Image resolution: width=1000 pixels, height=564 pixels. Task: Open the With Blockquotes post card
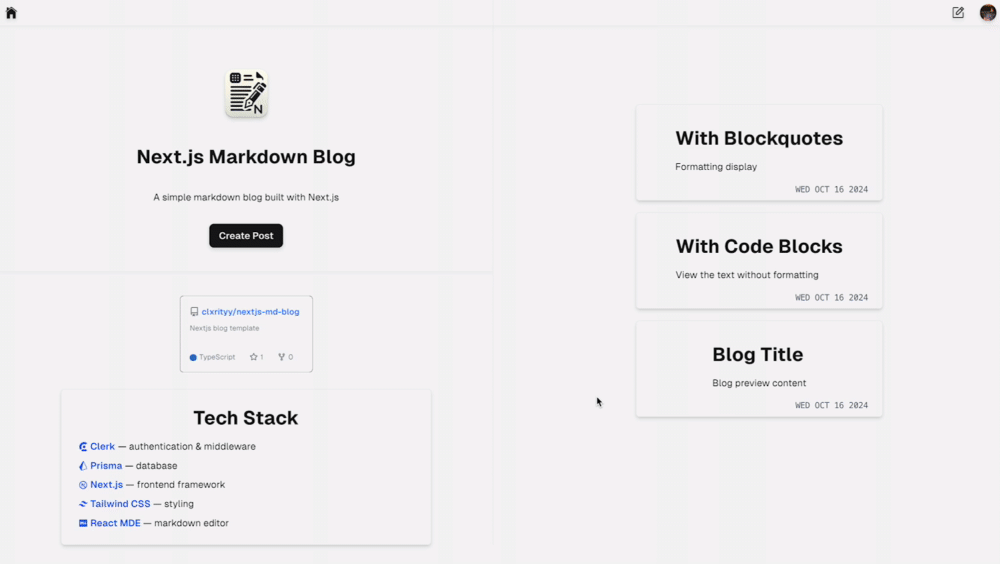pos(759,153)
